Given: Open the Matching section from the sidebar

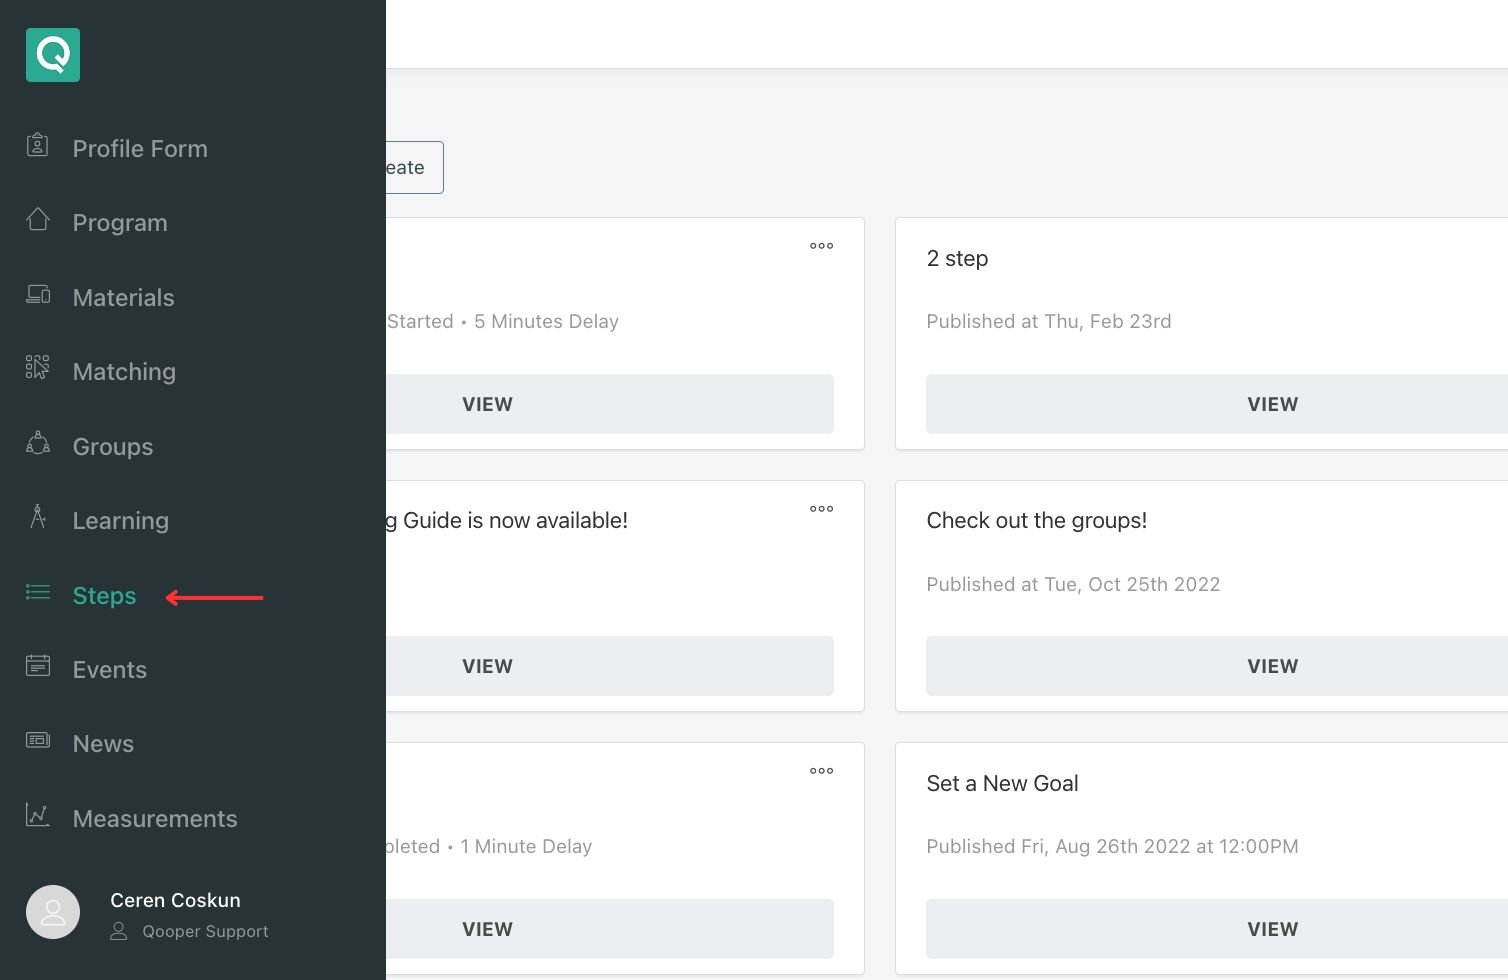Looking at the screenshot, I should tap(124, 371).
